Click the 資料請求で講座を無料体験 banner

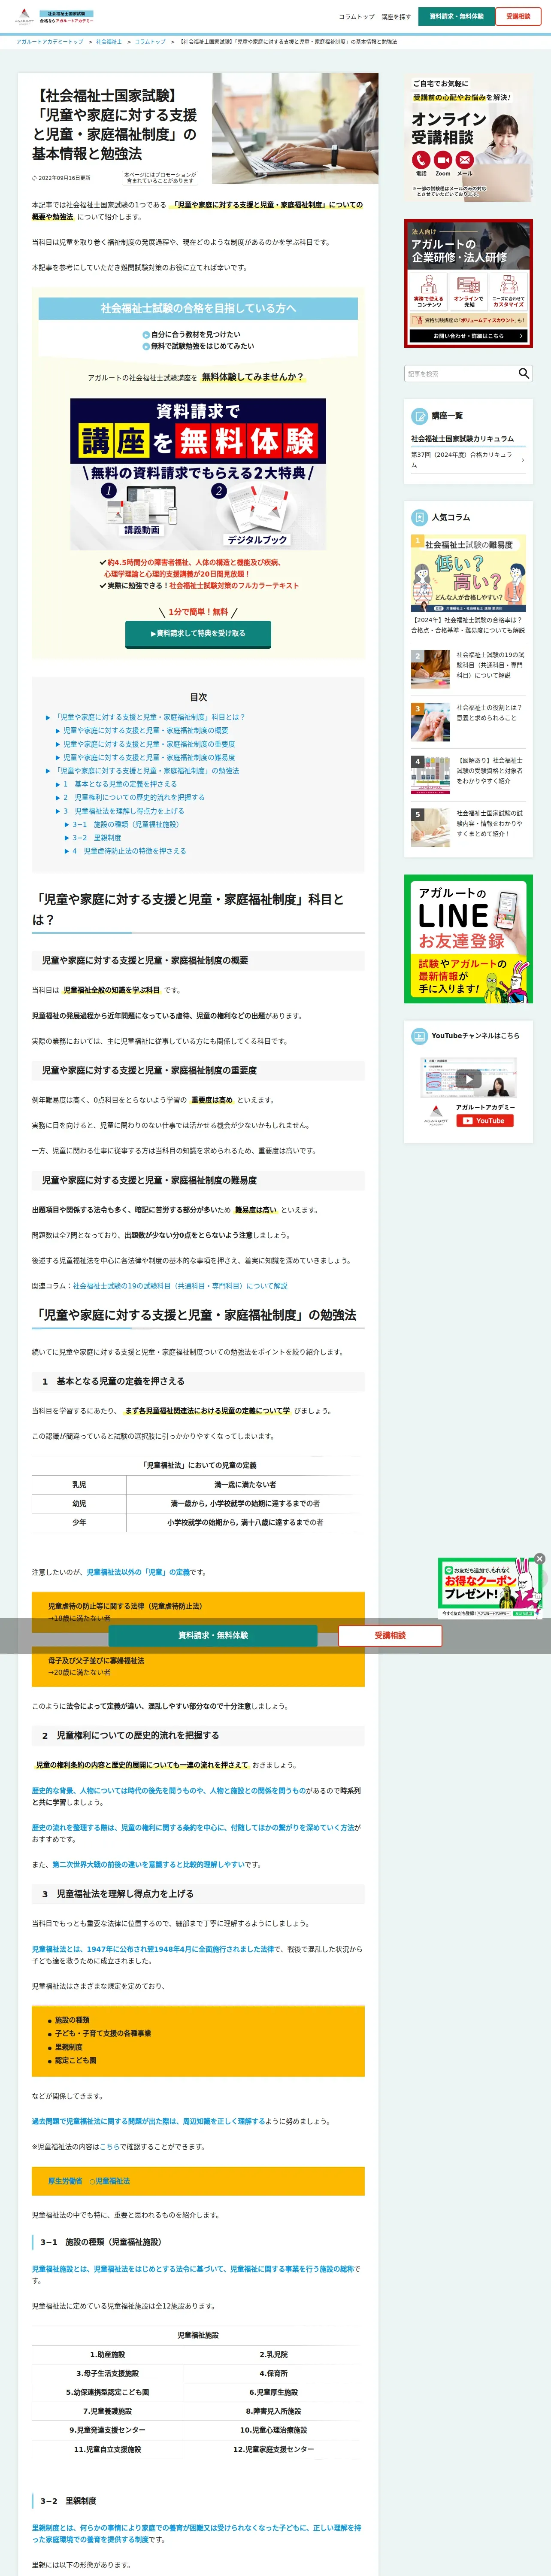(x=198, y=474)
